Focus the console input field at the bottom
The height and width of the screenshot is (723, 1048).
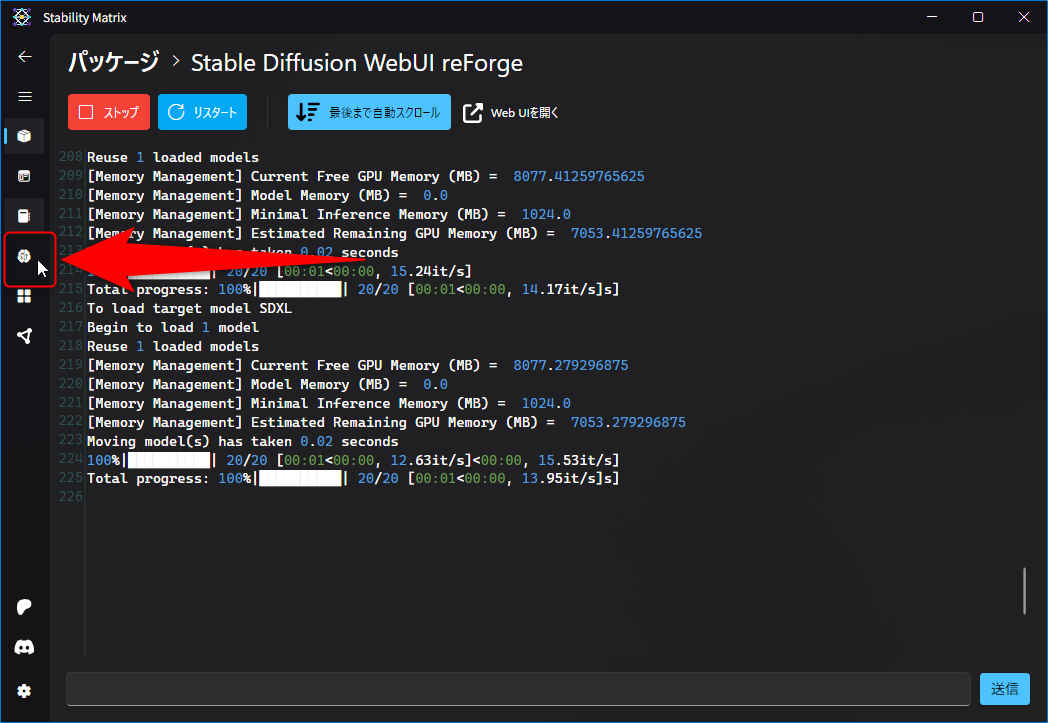point(517,689)
